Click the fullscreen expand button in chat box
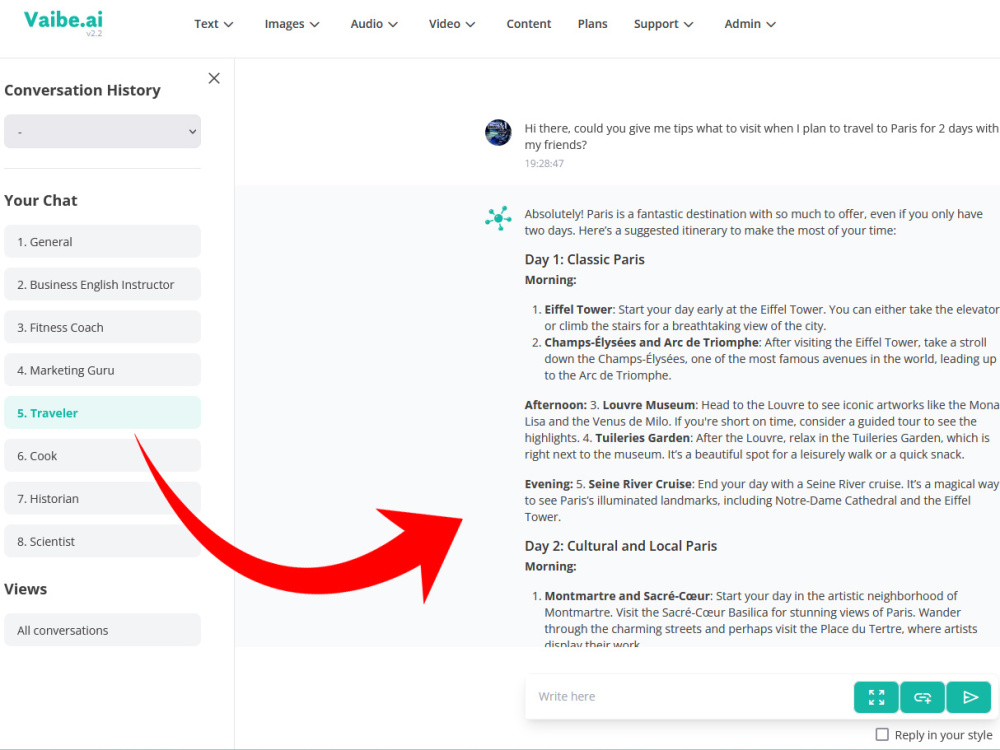This screenshot has width=1000, height=750. (x=876, y=697)
